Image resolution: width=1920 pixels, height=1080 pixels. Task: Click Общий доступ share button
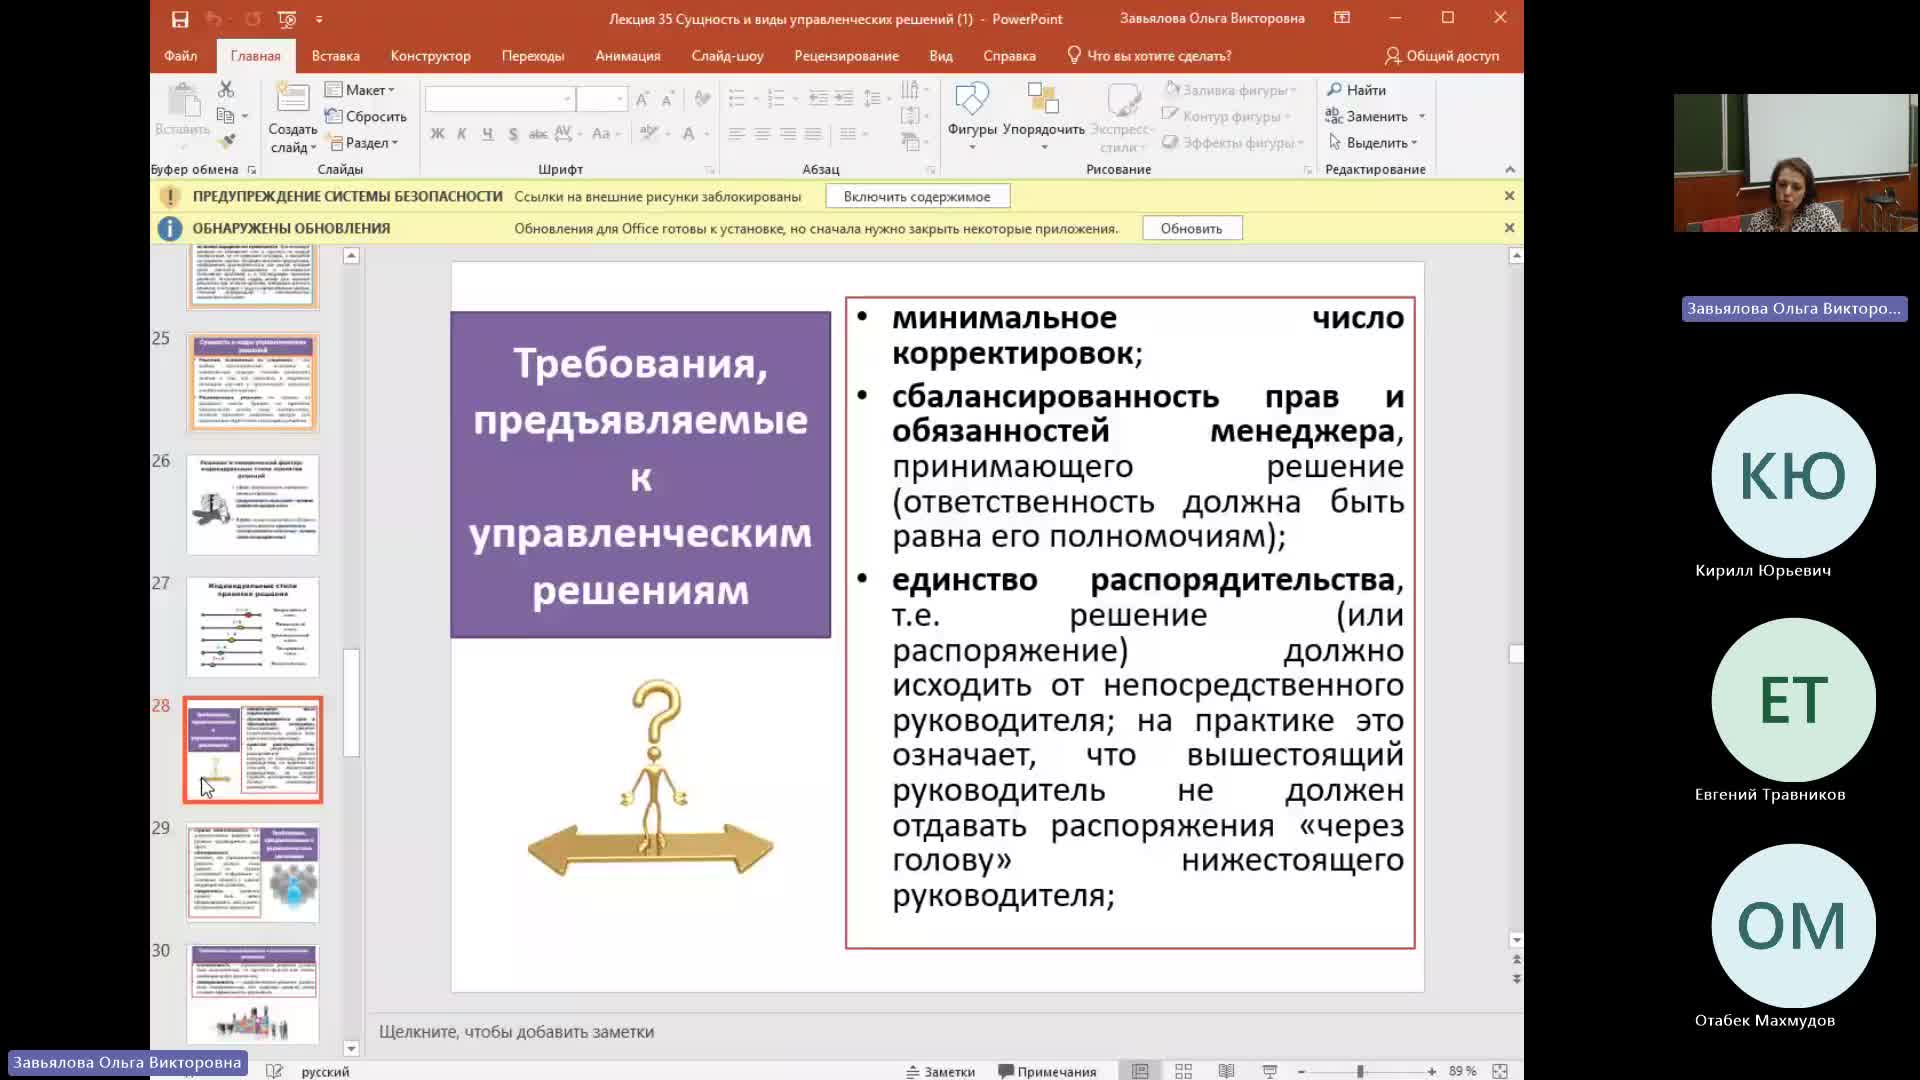pos(1441,55)
